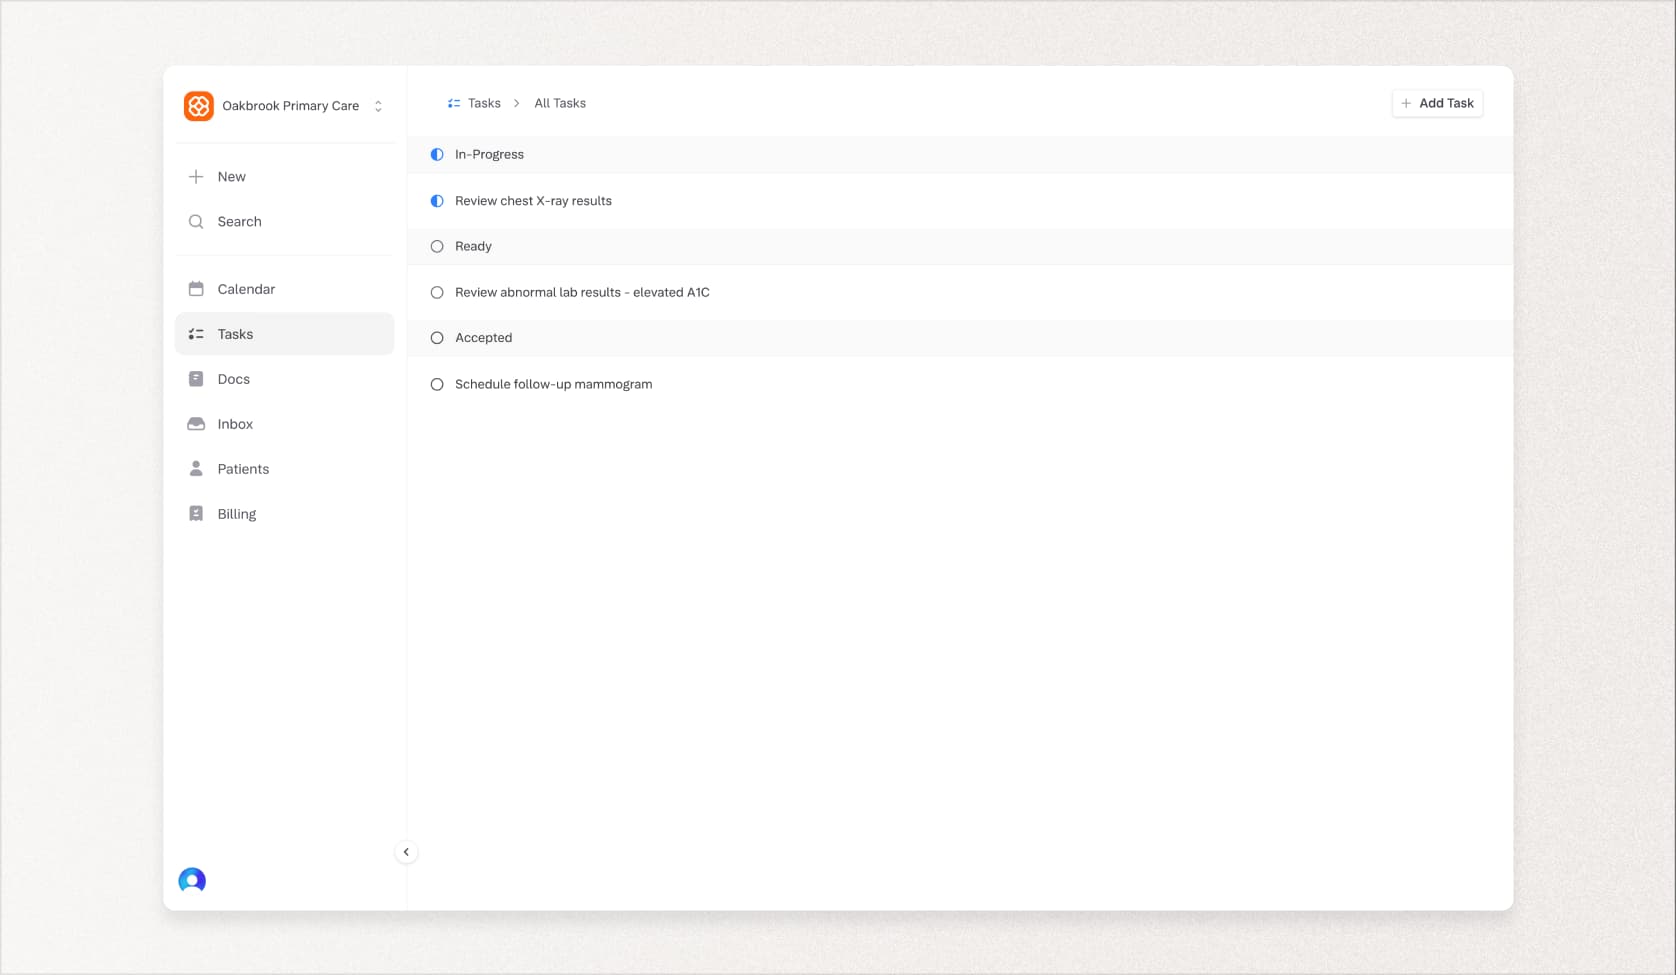The height and width of the screenshot is (975, 1676).
Task: Click the Add Task button
Action: click(x=1437, y=103)
